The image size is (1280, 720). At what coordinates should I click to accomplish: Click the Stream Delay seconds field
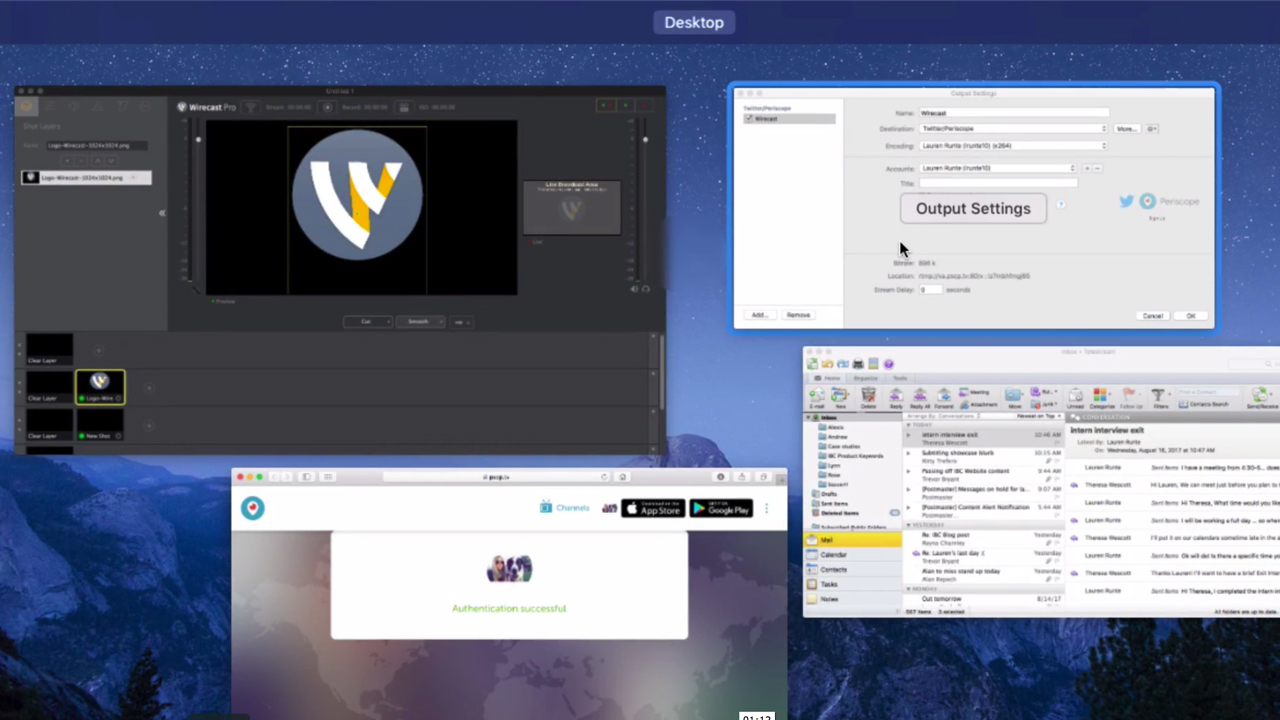[x=930, y=289]
